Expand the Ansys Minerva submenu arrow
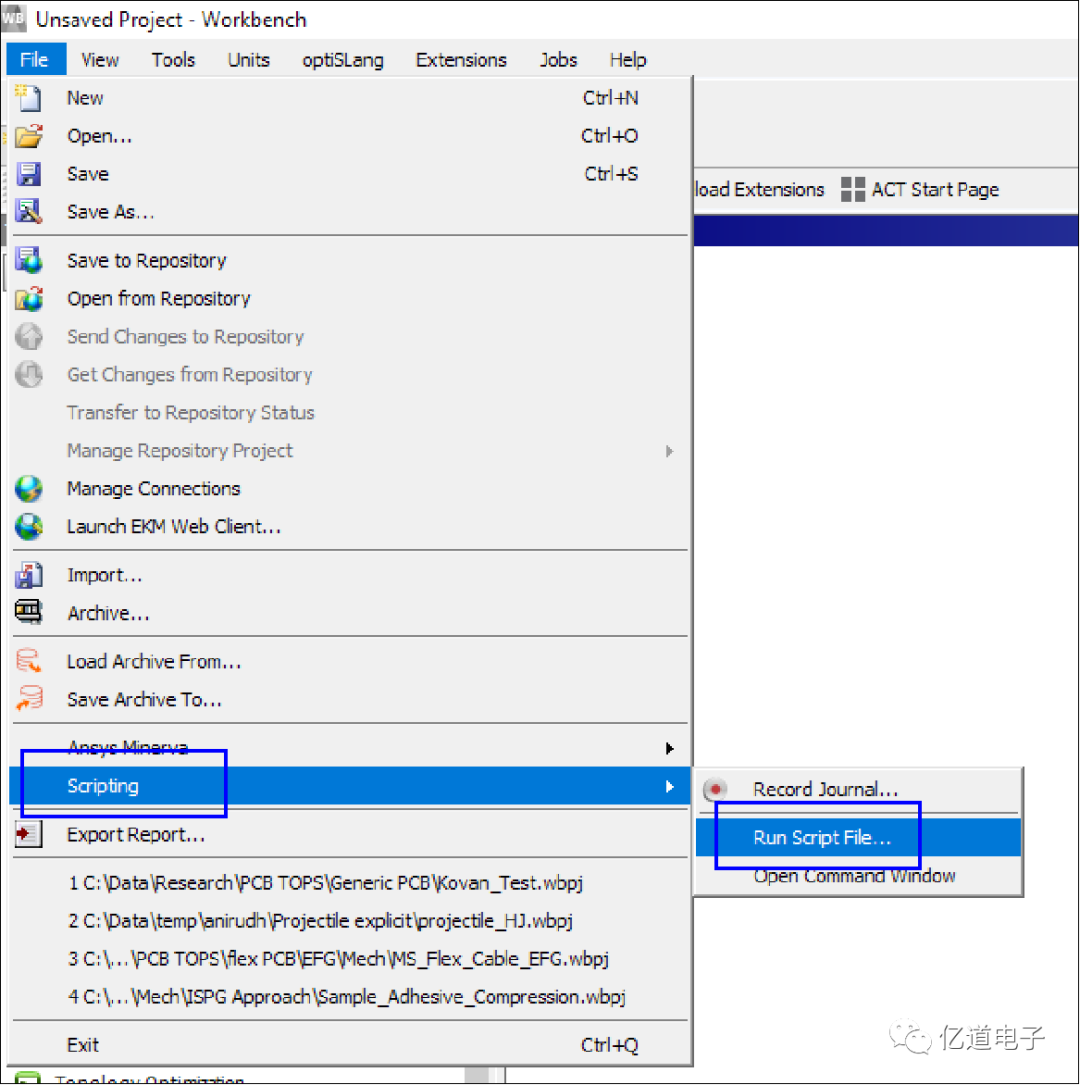Viewport: 1080px width, 1085px height. click(x=669, y=748)
